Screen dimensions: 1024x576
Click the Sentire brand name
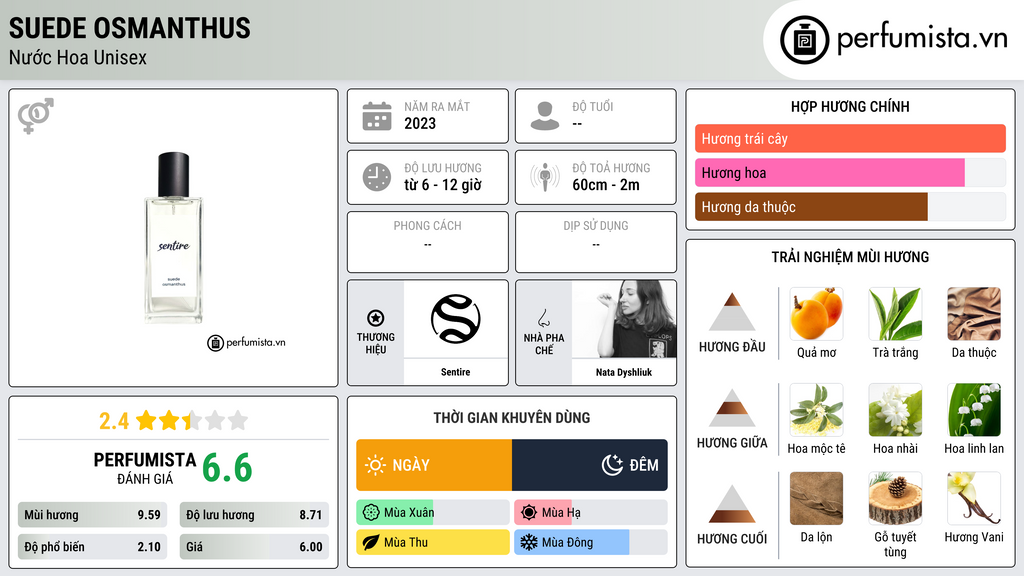(455, 372)
